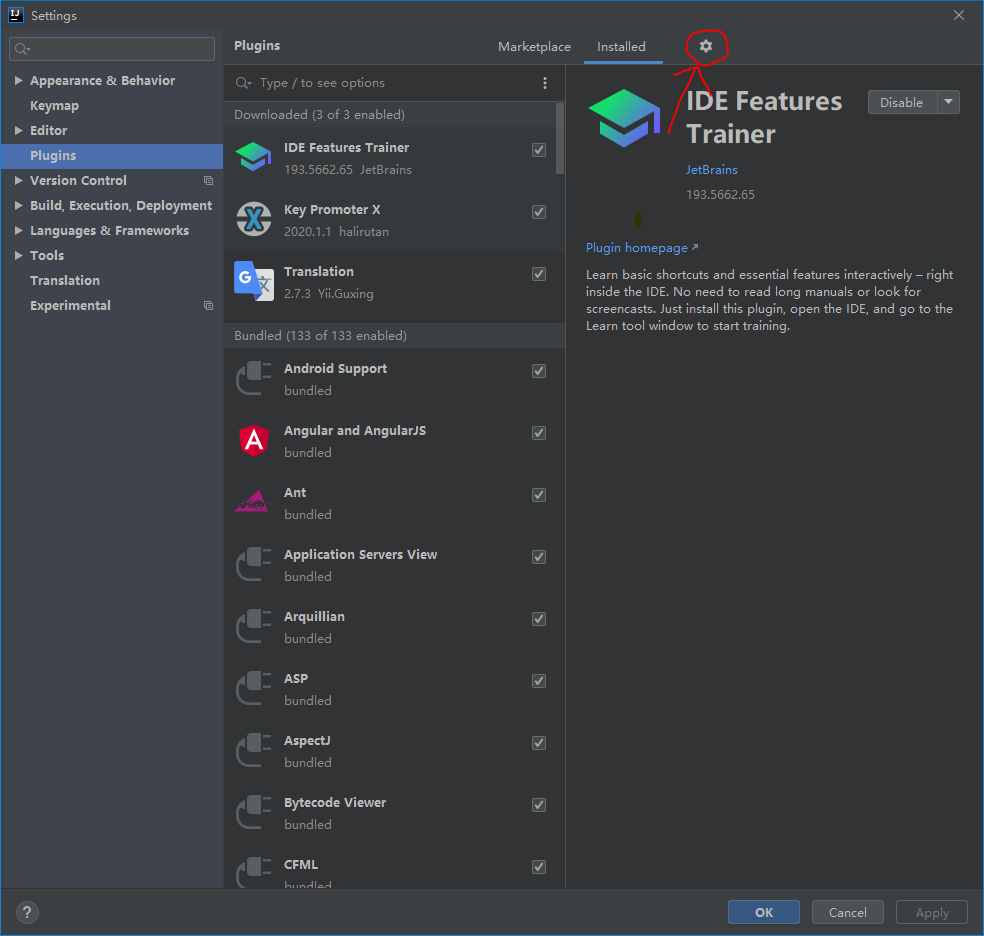Disable the Android Support plugin checkbox
Viewport: 984px width, 936px height.
pos(539,371)
